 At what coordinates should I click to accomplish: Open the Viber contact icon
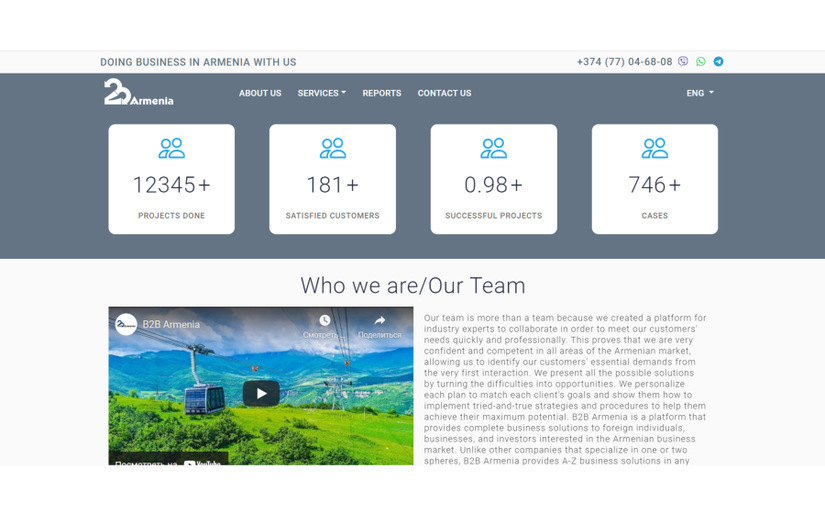point(683,62)
